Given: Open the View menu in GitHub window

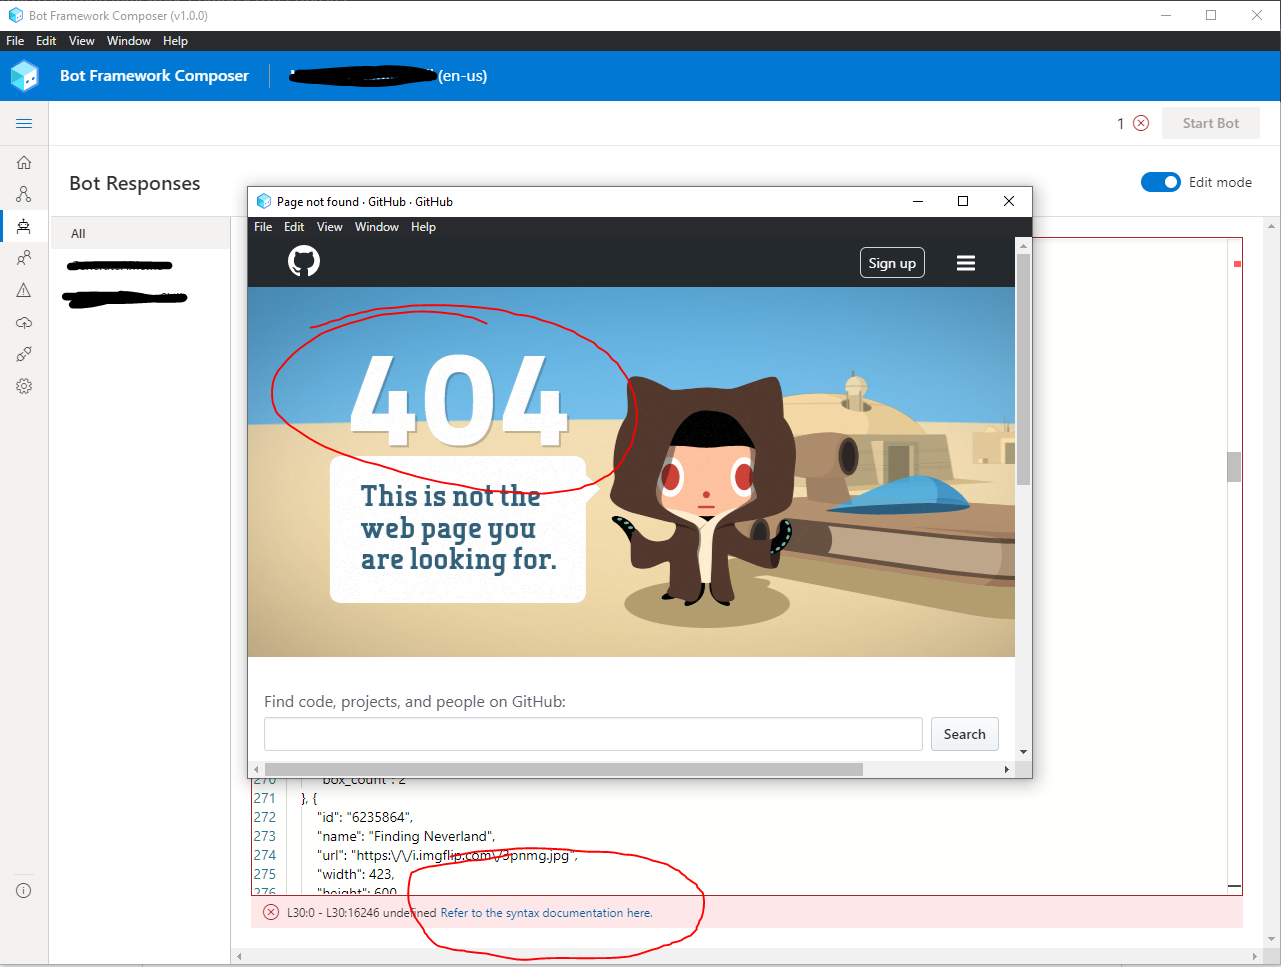Looking at the screenshot, I should pyautogui.click(x=329, y=227).
